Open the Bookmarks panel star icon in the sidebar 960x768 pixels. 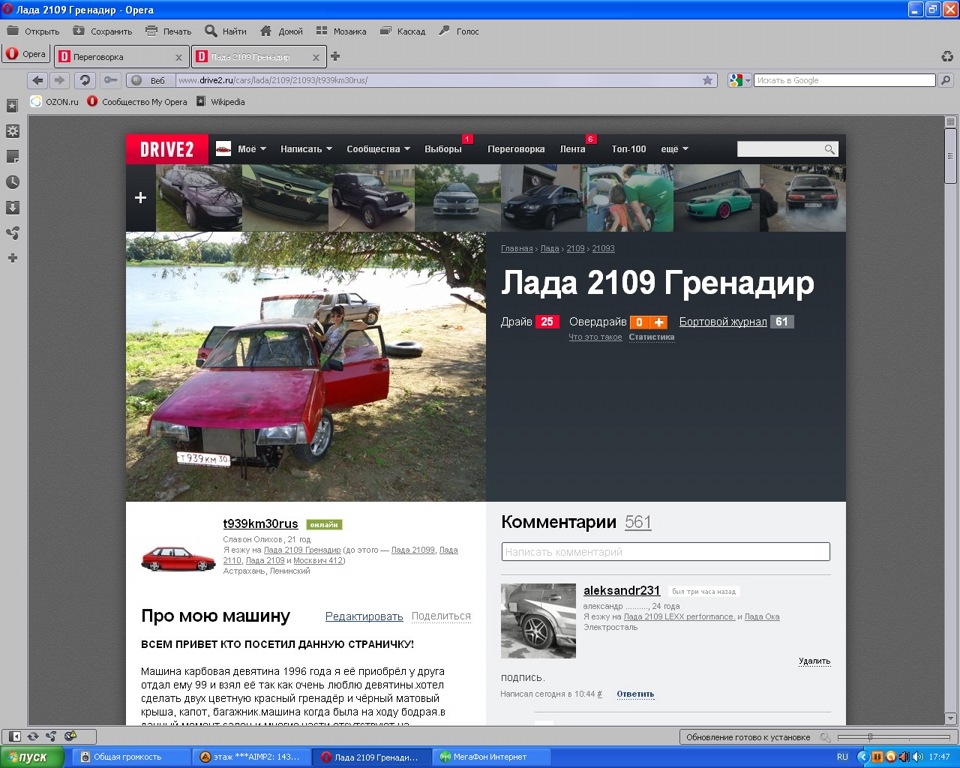click(13, 105)
